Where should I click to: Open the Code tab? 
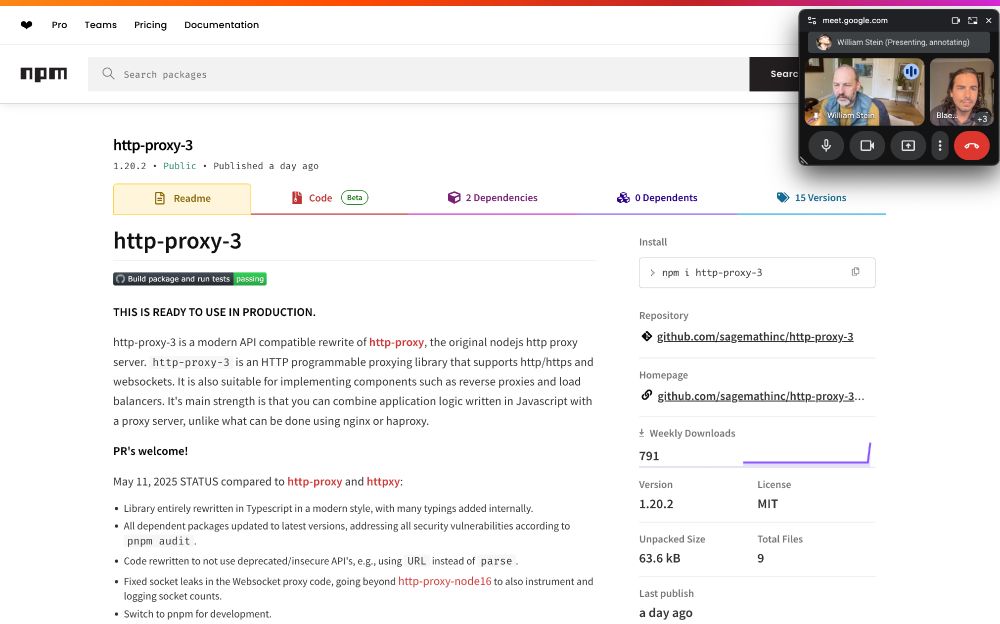click(329, 198)
